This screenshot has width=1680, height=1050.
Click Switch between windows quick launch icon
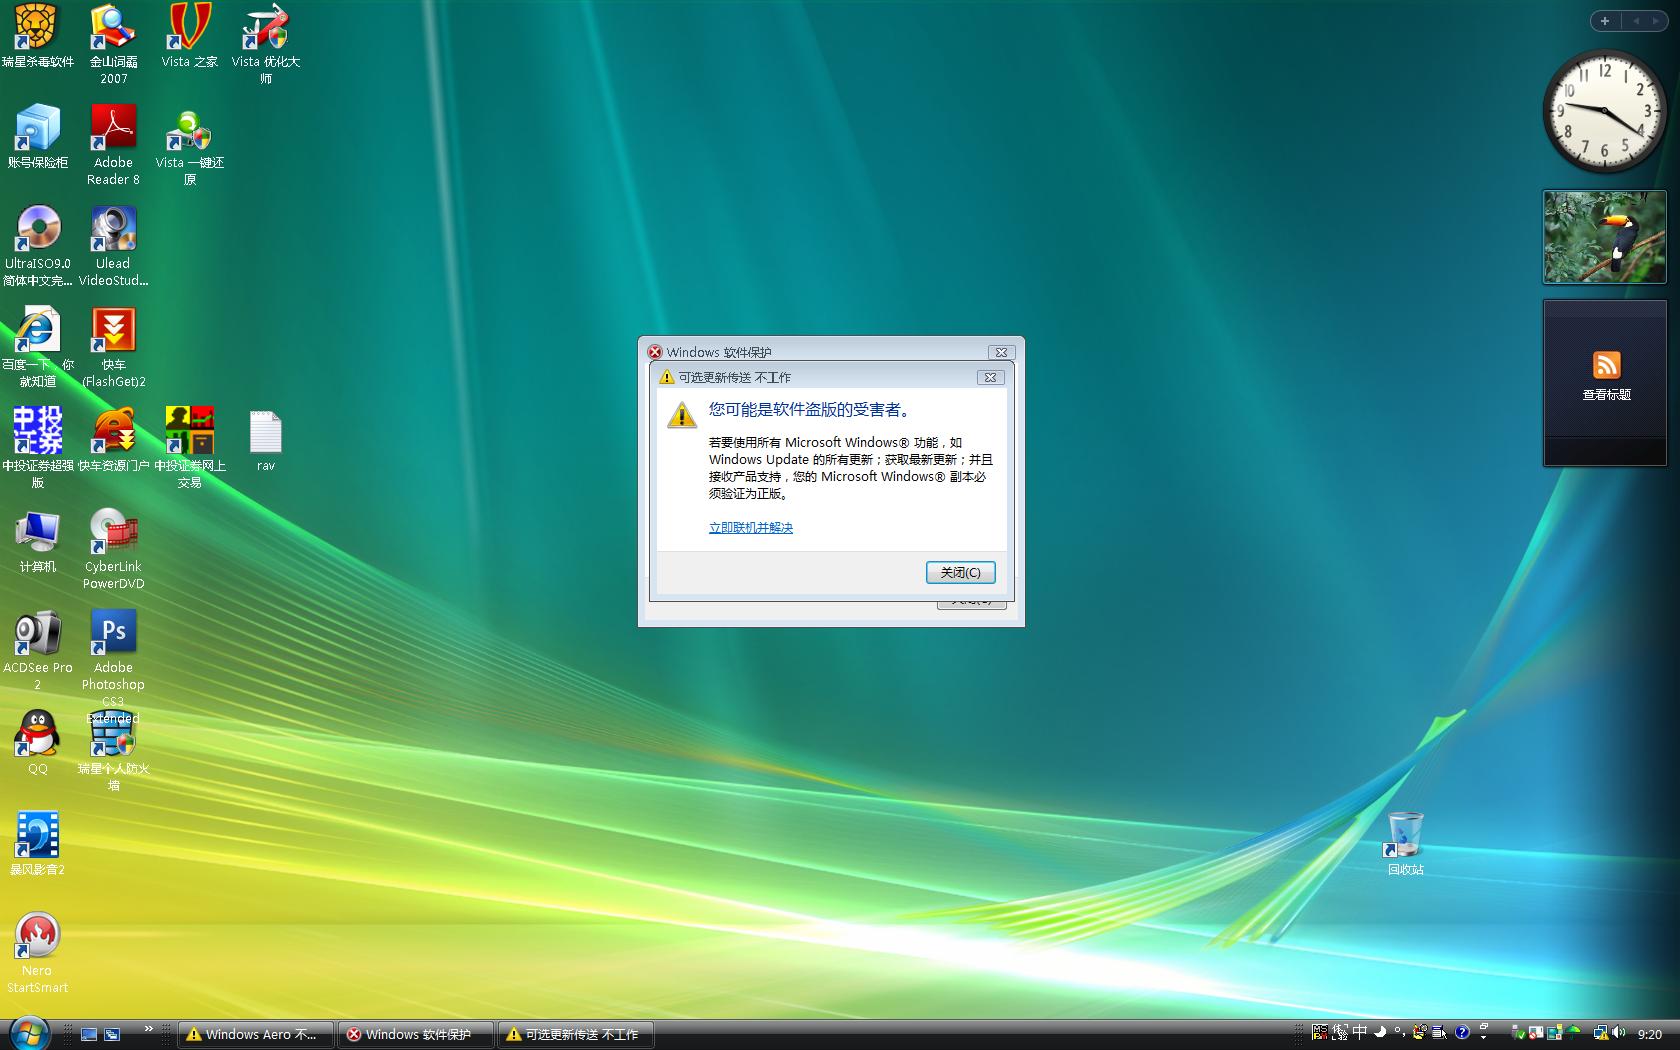coord(112,1034)
